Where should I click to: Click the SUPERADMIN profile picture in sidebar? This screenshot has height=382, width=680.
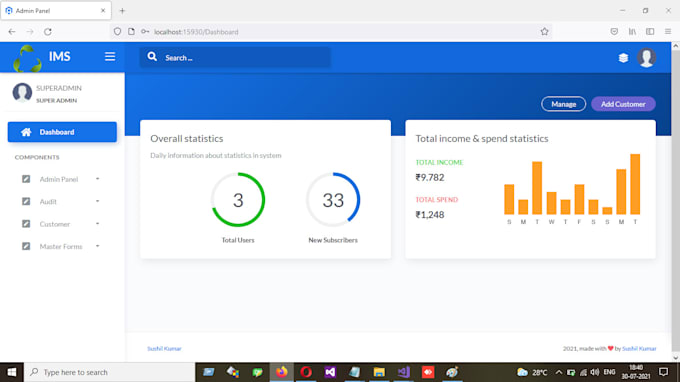point(22,92)
